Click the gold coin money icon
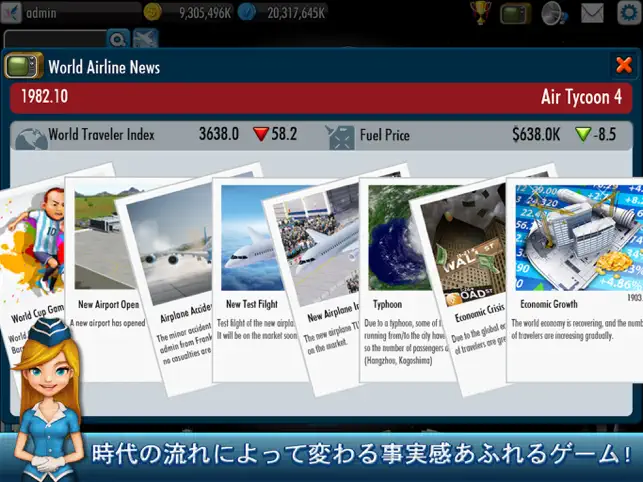Screen dimensions: 643x482 (151, 12)
